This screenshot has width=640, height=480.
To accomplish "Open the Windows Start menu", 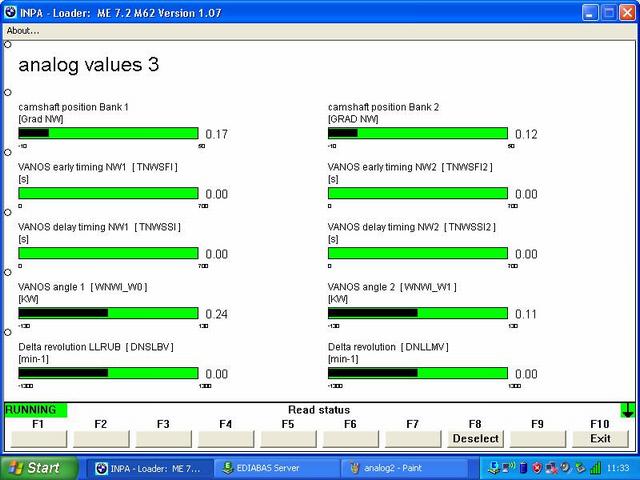I will pos(35,468).
